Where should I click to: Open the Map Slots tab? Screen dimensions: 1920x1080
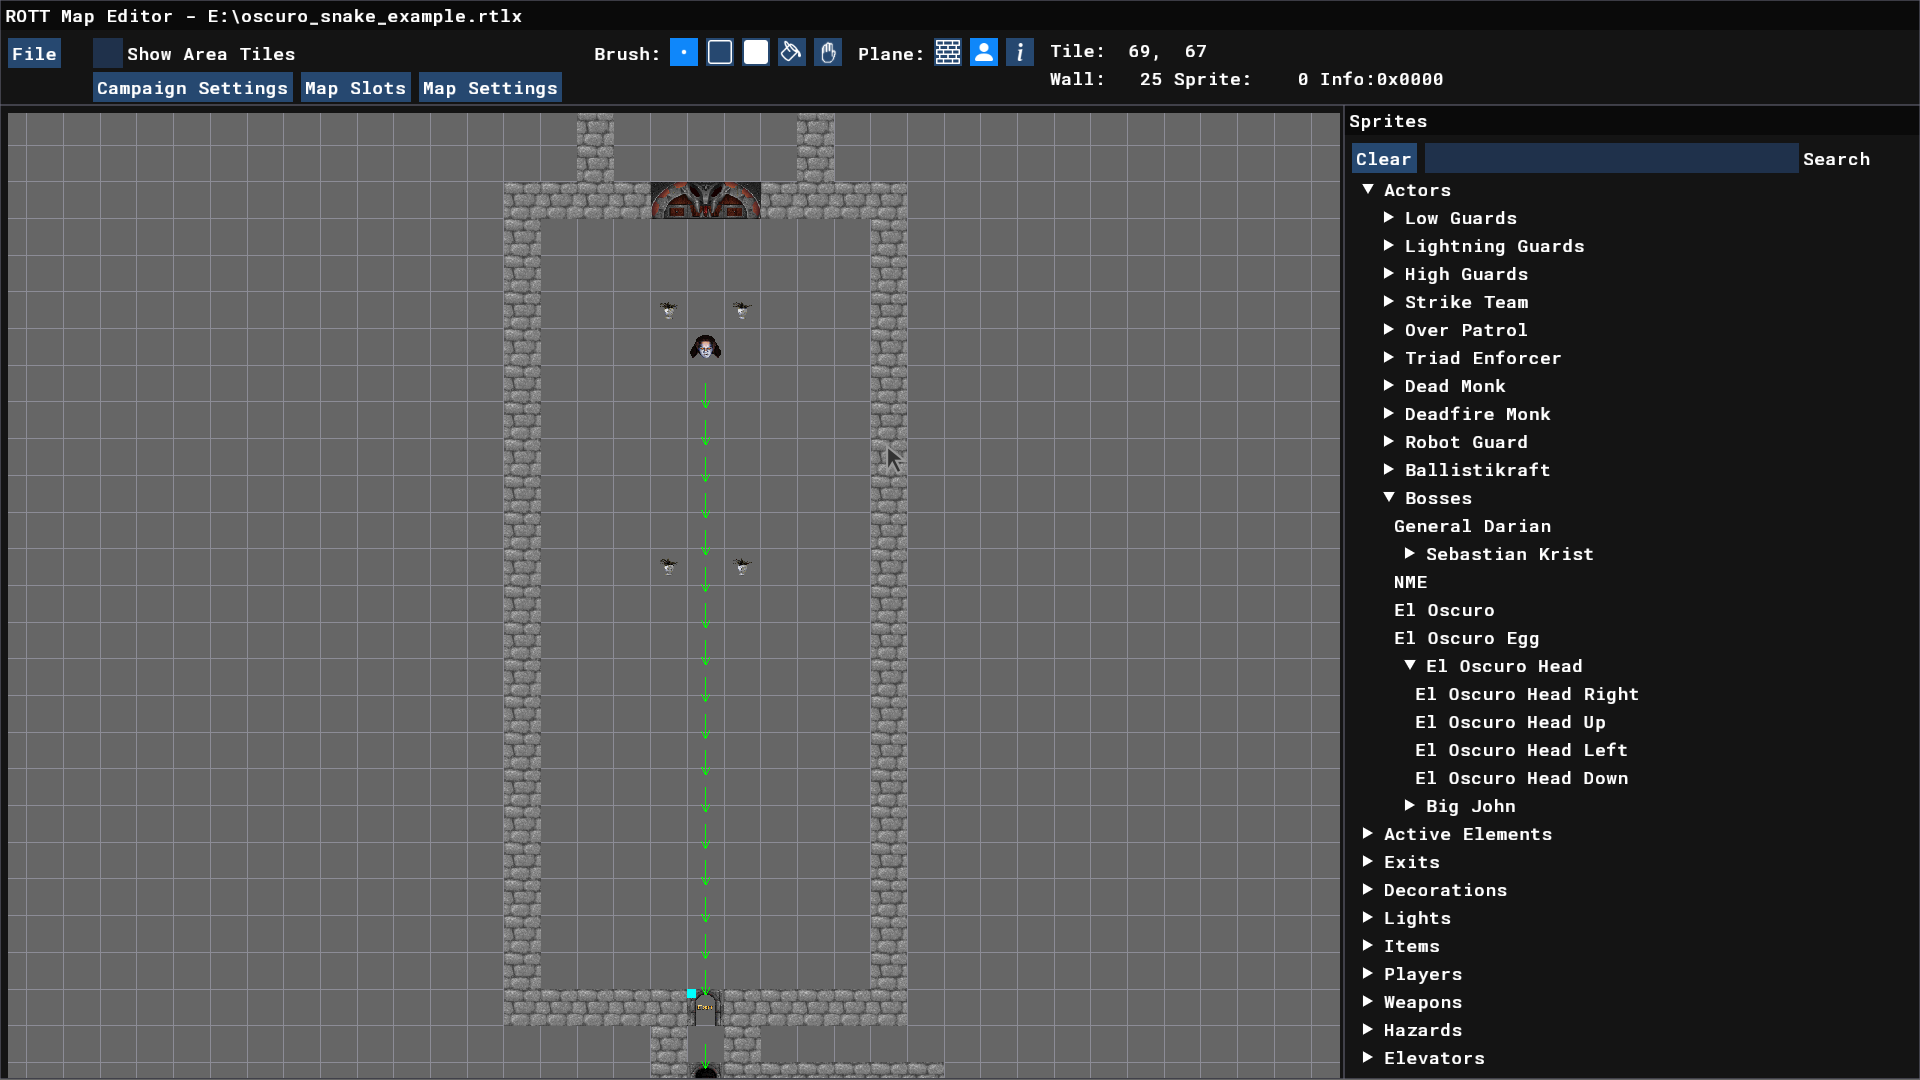coord(355,88)
